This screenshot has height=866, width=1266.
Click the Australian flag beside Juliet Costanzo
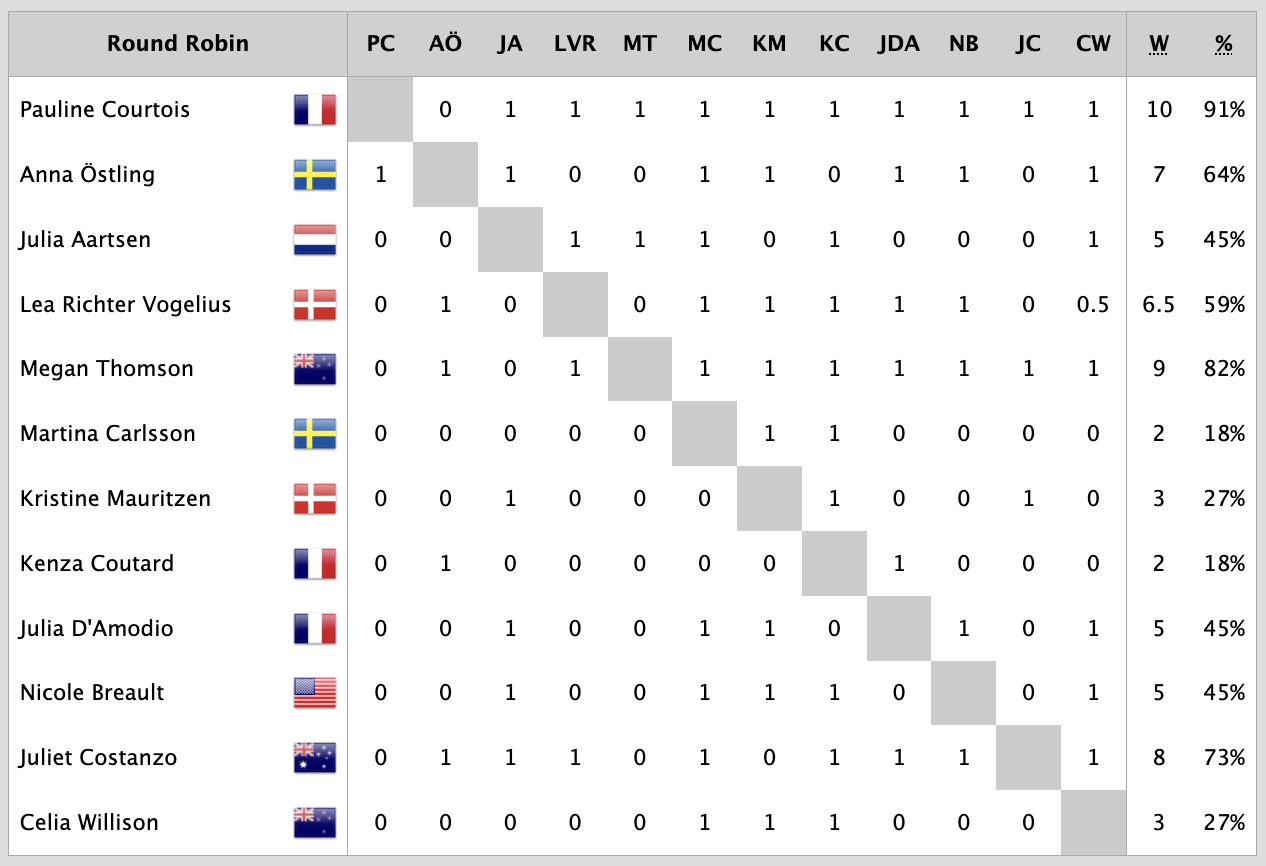pos(315,758)
